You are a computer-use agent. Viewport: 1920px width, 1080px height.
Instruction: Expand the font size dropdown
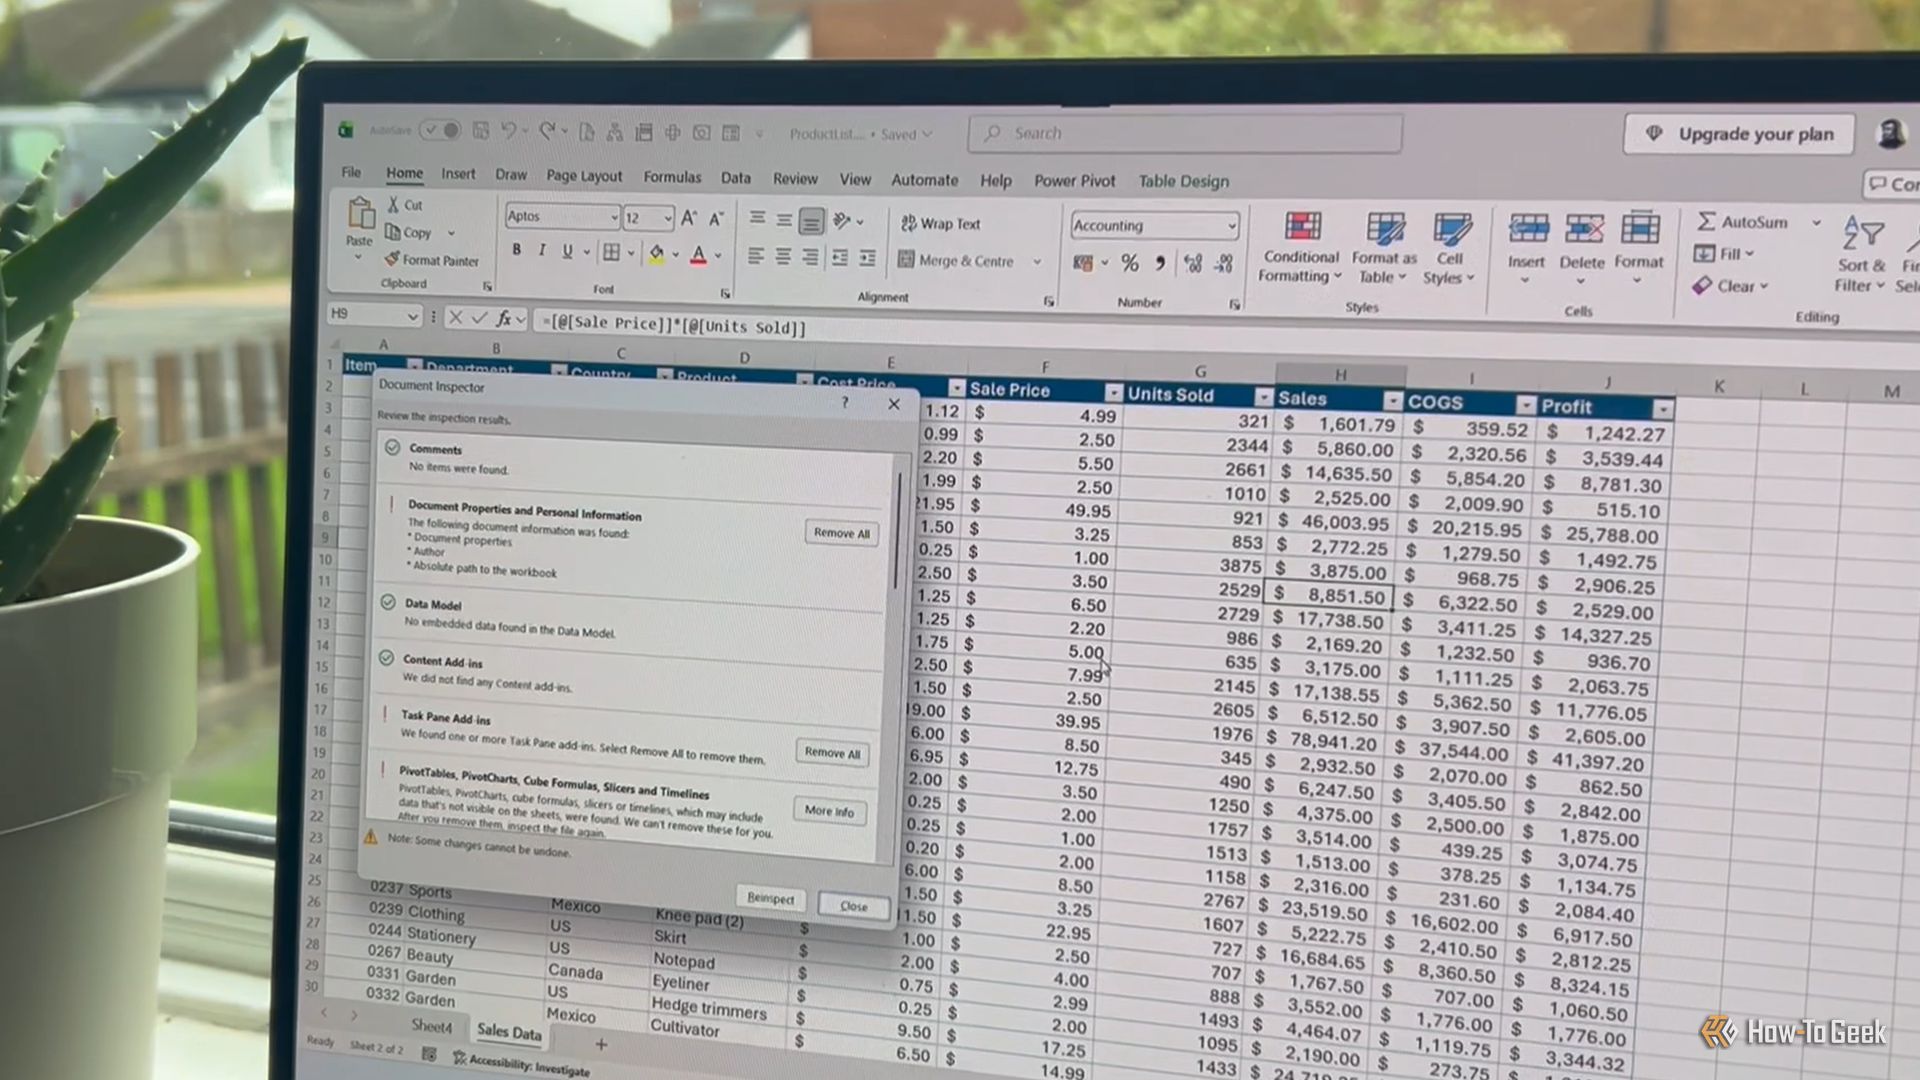point(668,218)
